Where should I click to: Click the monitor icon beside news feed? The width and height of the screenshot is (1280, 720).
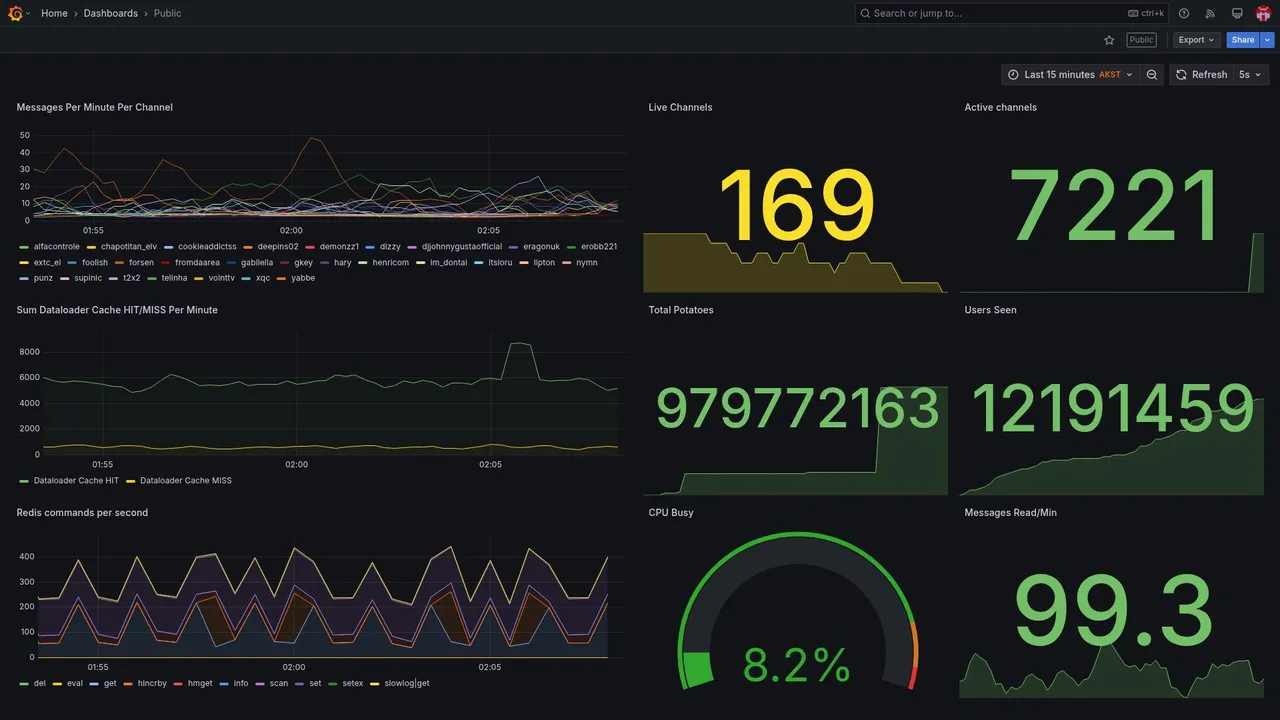click(x=1237, y=13)
